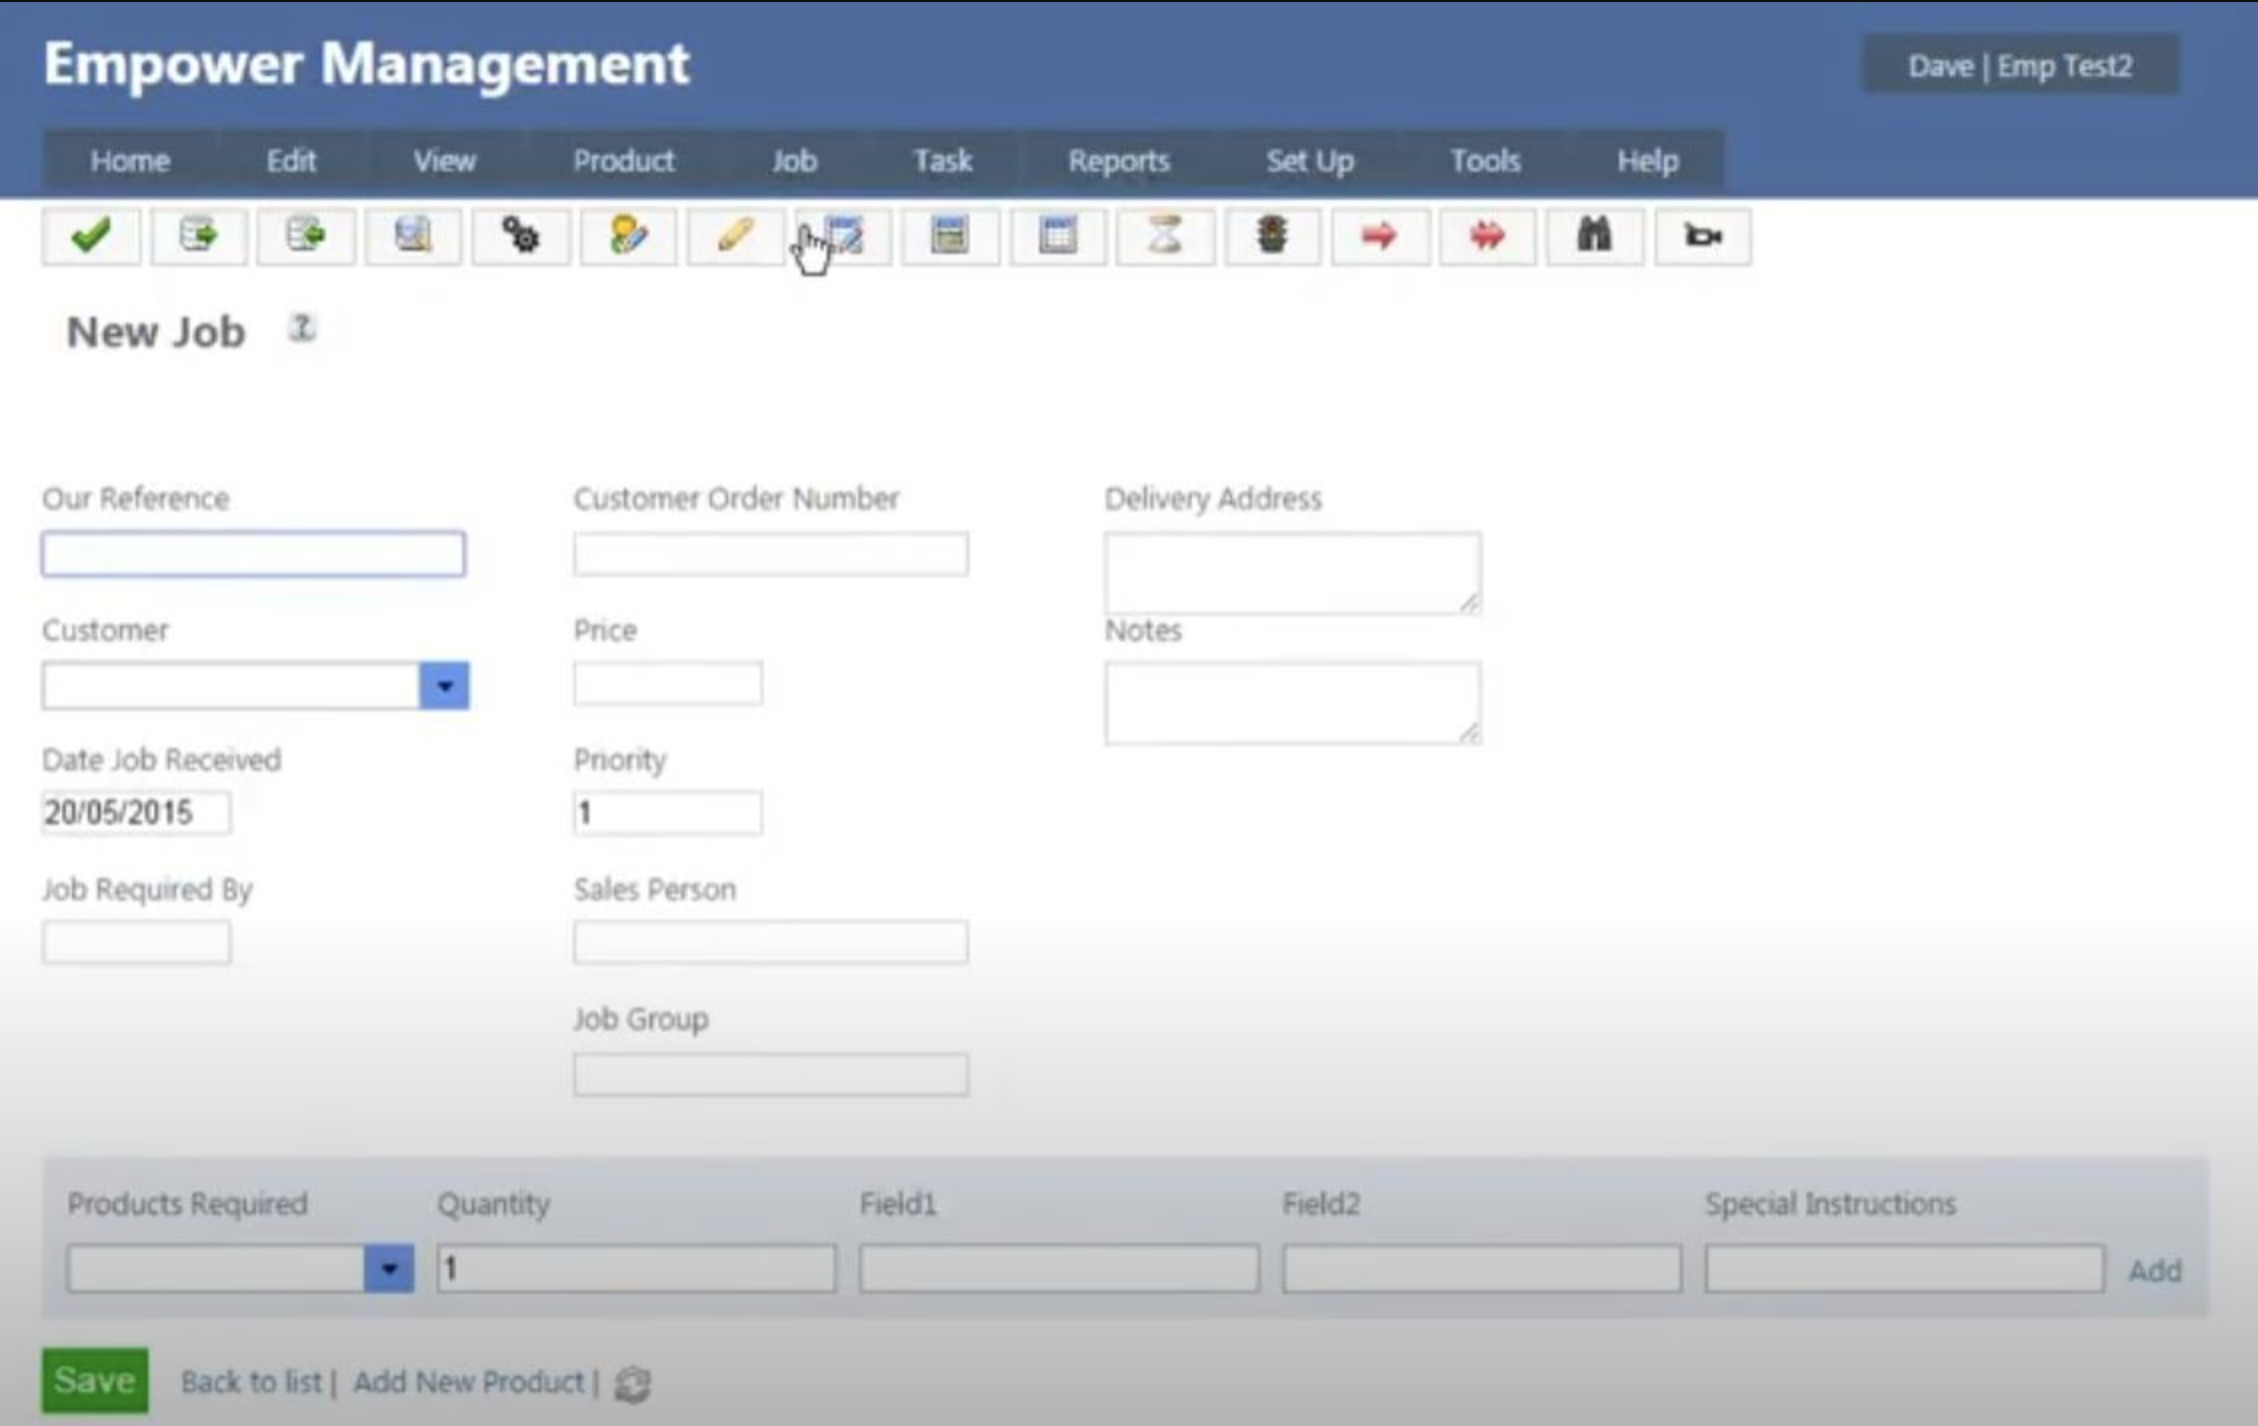Click the hourglass toolbar icon
The width and height of the screenshot is (2258, 1426).
tap(1165, 237)
